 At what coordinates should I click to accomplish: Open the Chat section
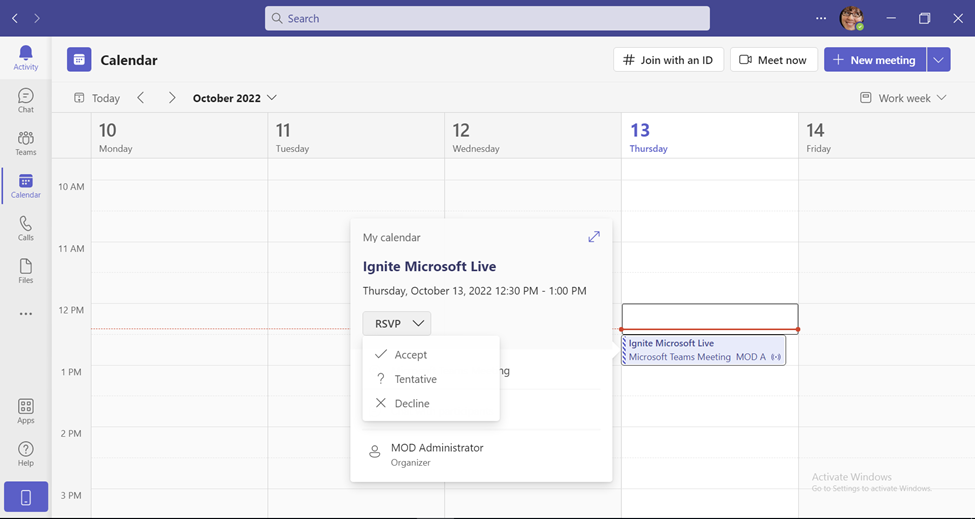25,100
